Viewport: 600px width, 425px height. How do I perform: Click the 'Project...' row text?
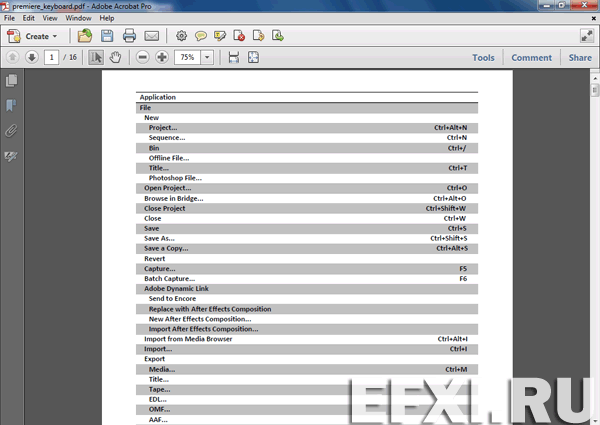click(x=163, y=128)
